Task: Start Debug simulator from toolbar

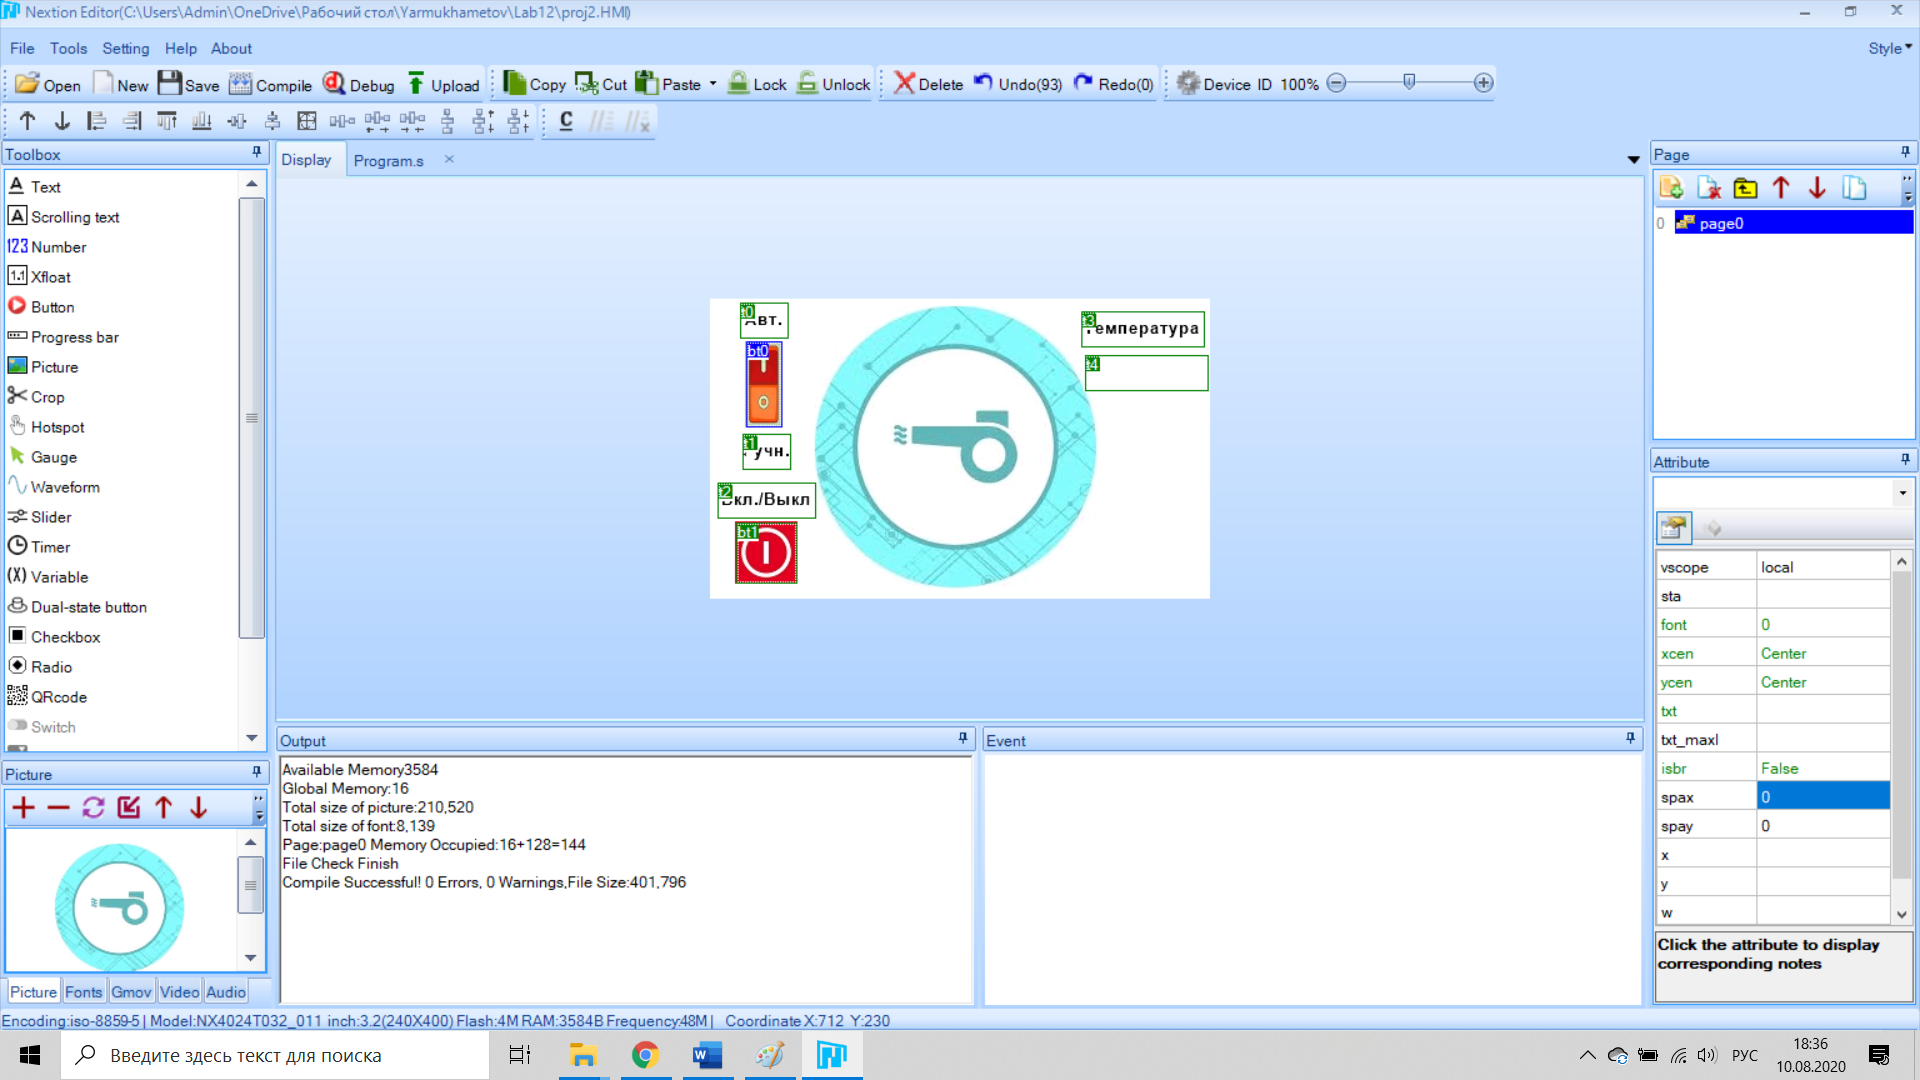Action: 335,84
